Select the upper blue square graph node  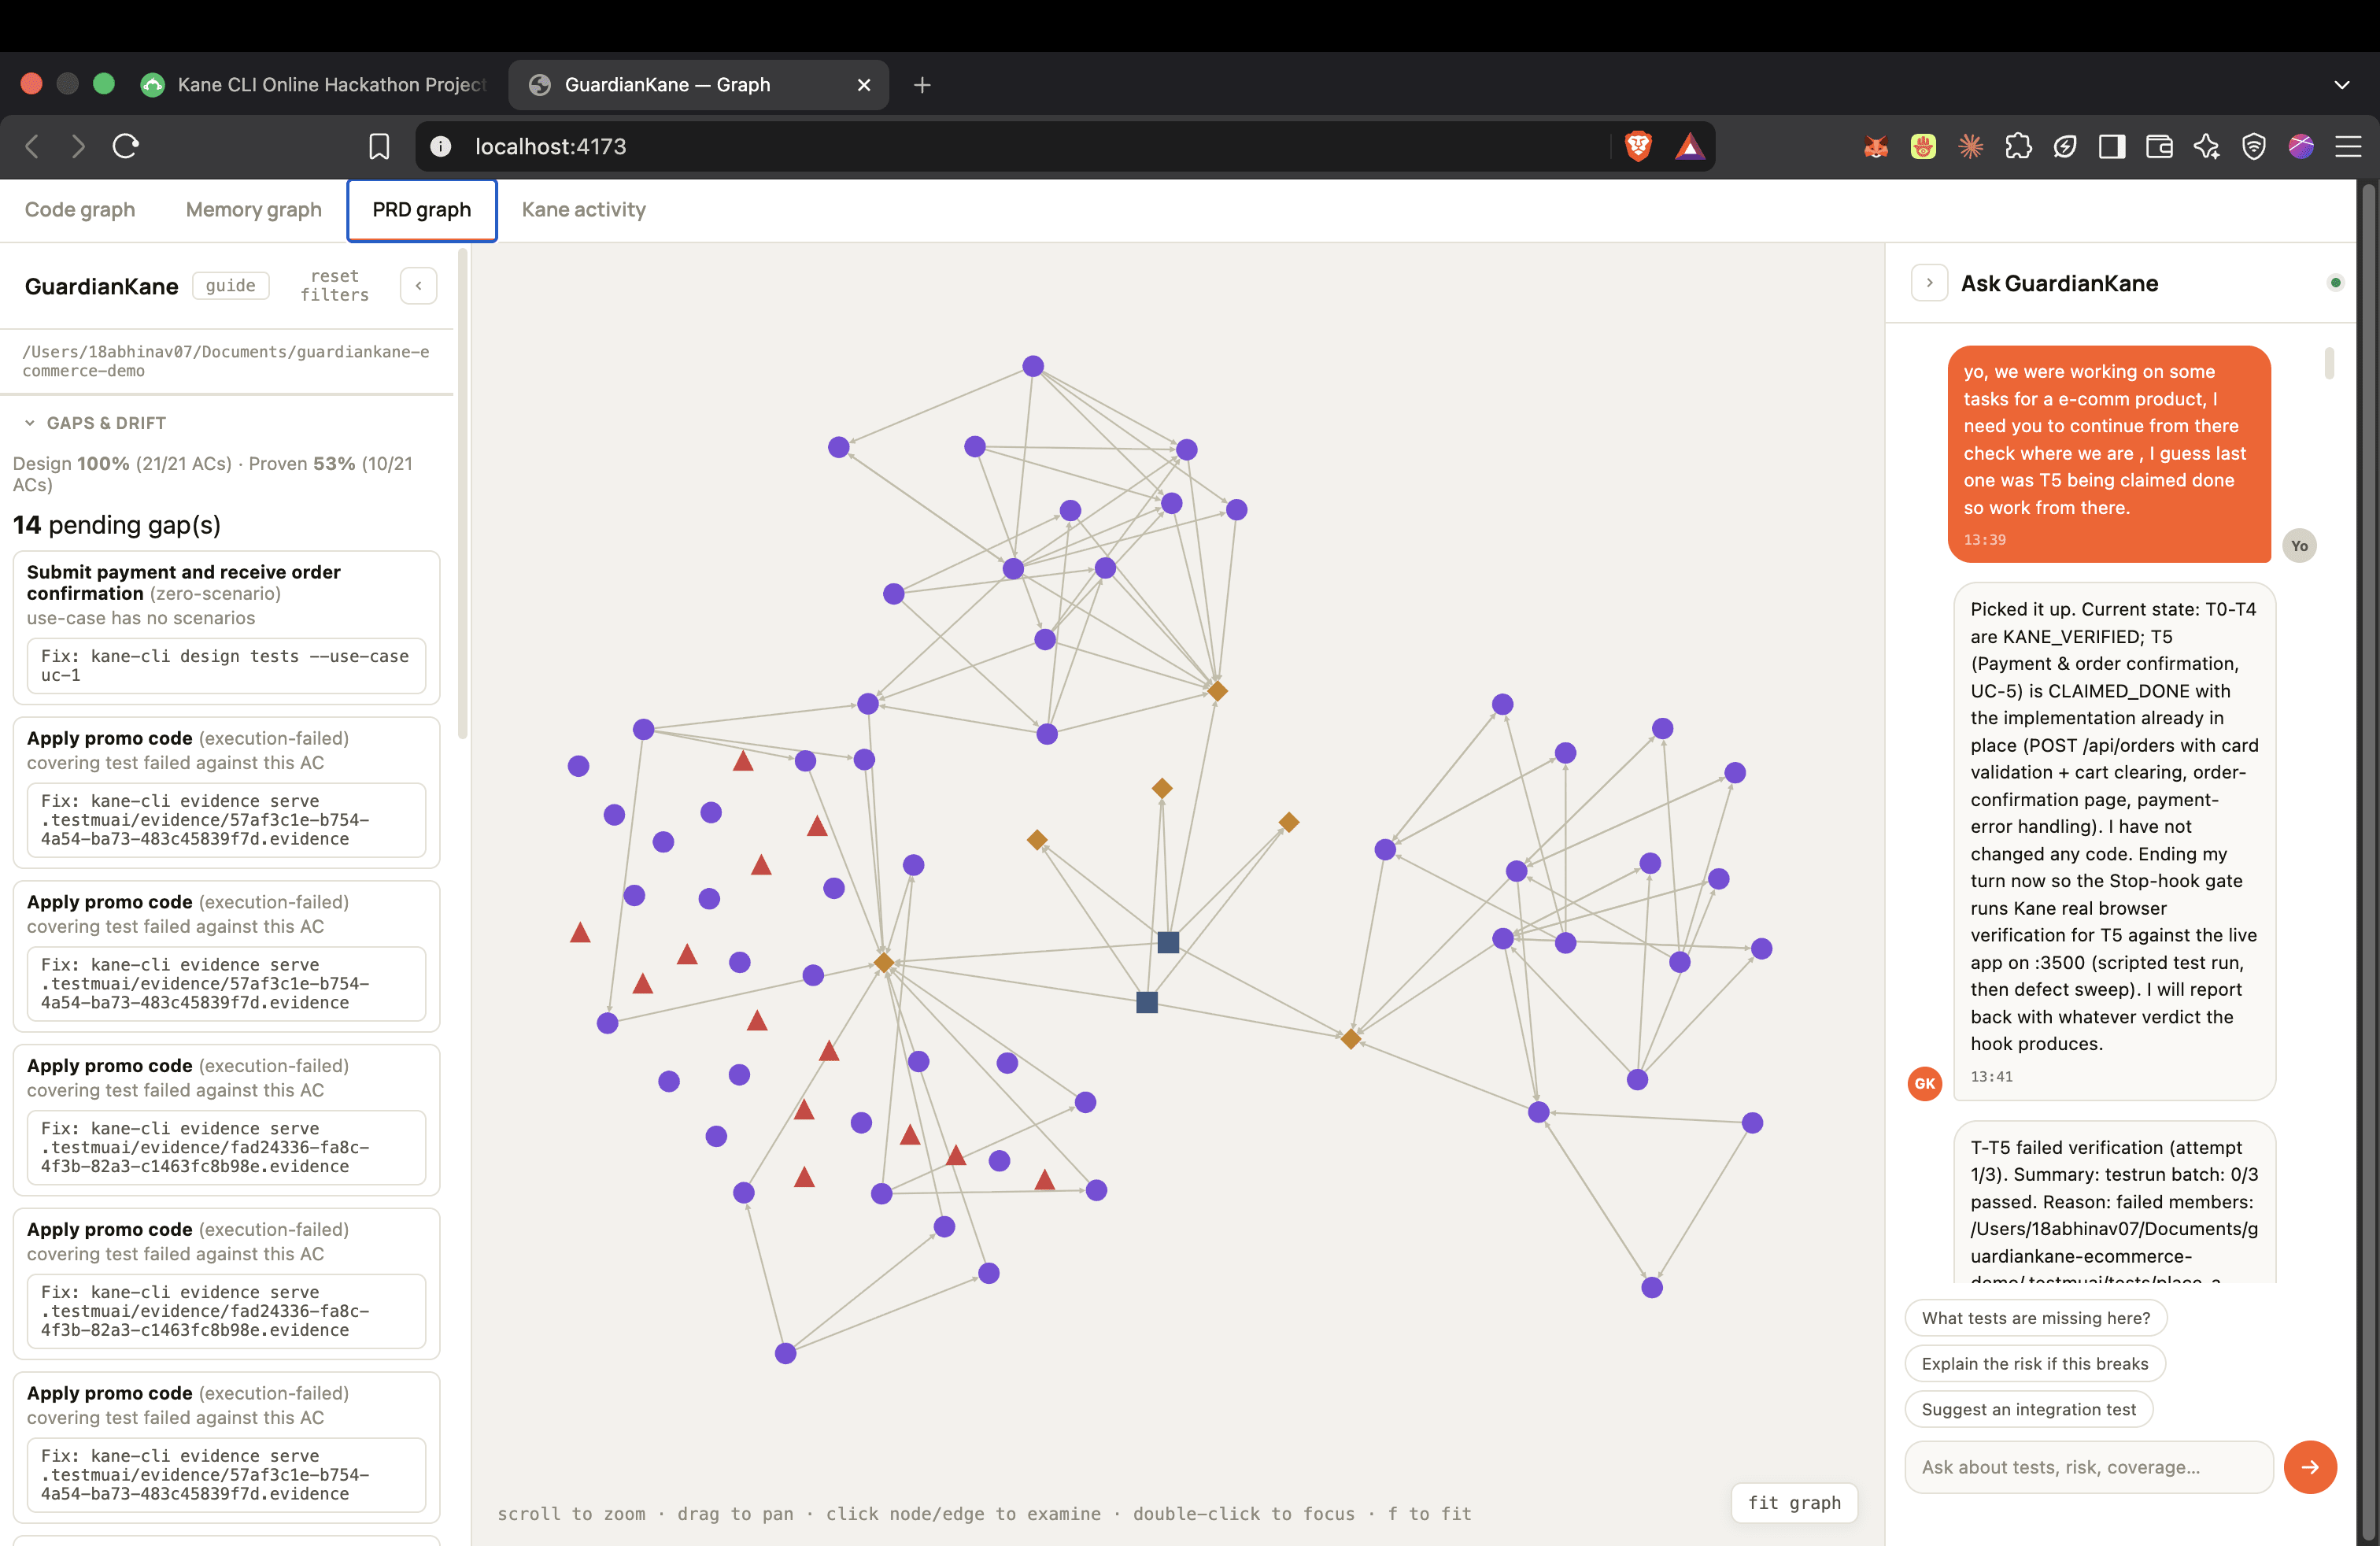pos(1168,942)
